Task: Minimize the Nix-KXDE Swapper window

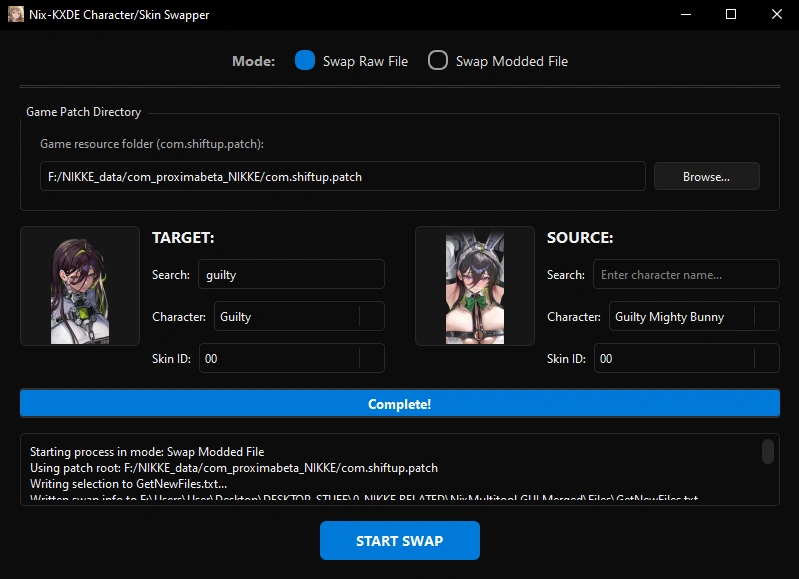Action: pos(686,14)
